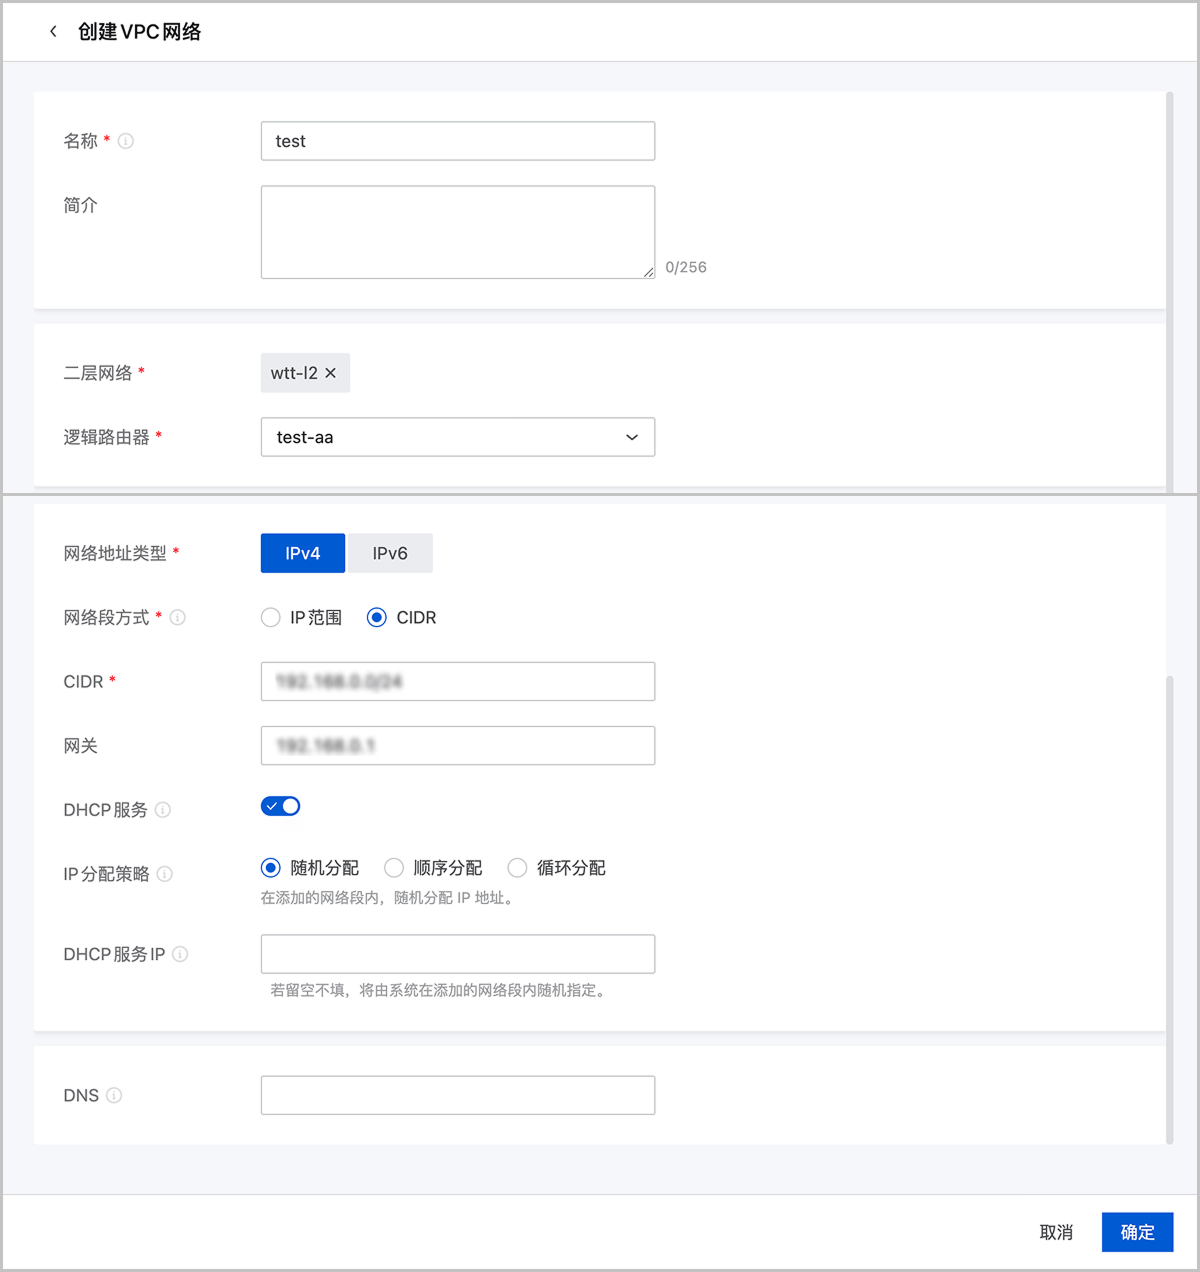Viewport: 1200px width, 1272px height.
Task: Click the info icon beside DHCP 服务
Action: pos(163,810)
